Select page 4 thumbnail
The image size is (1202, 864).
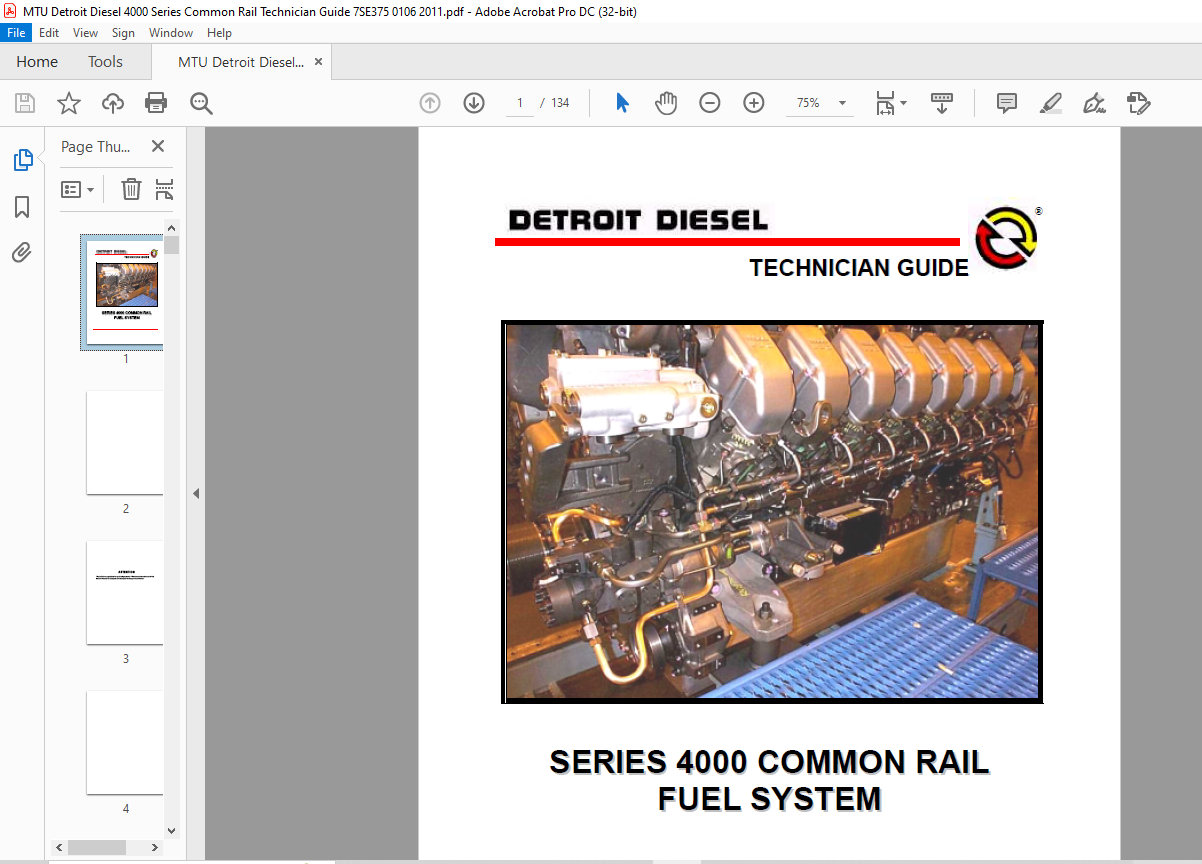click(125, 742)
